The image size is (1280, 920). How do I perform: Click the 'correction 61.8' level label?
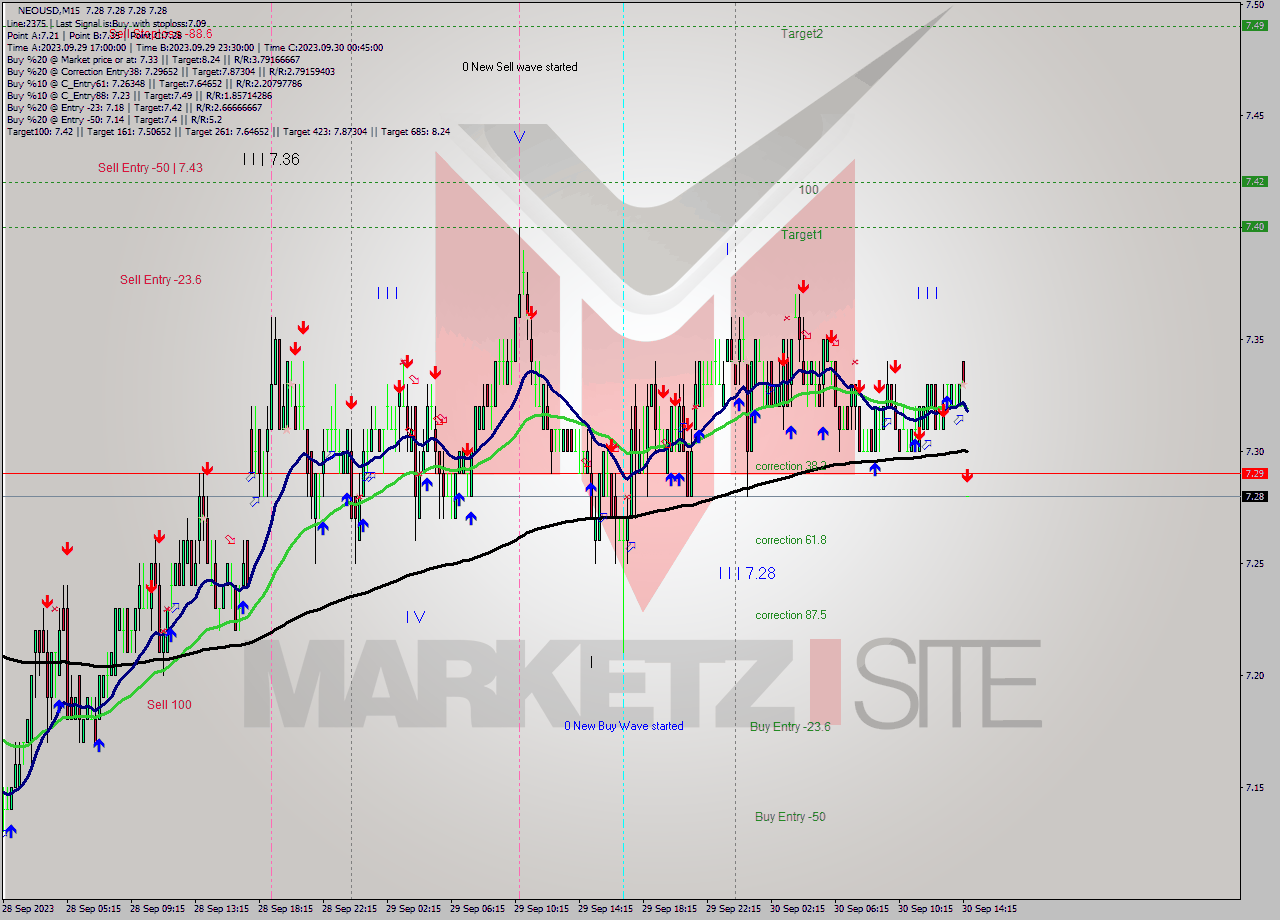791,540
